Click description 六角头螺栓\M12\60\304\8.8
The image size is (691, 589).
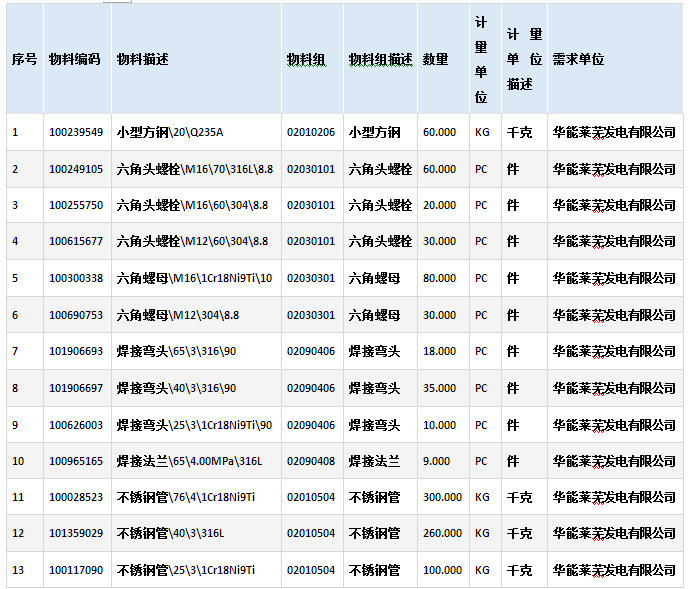[x=192, y=241]
